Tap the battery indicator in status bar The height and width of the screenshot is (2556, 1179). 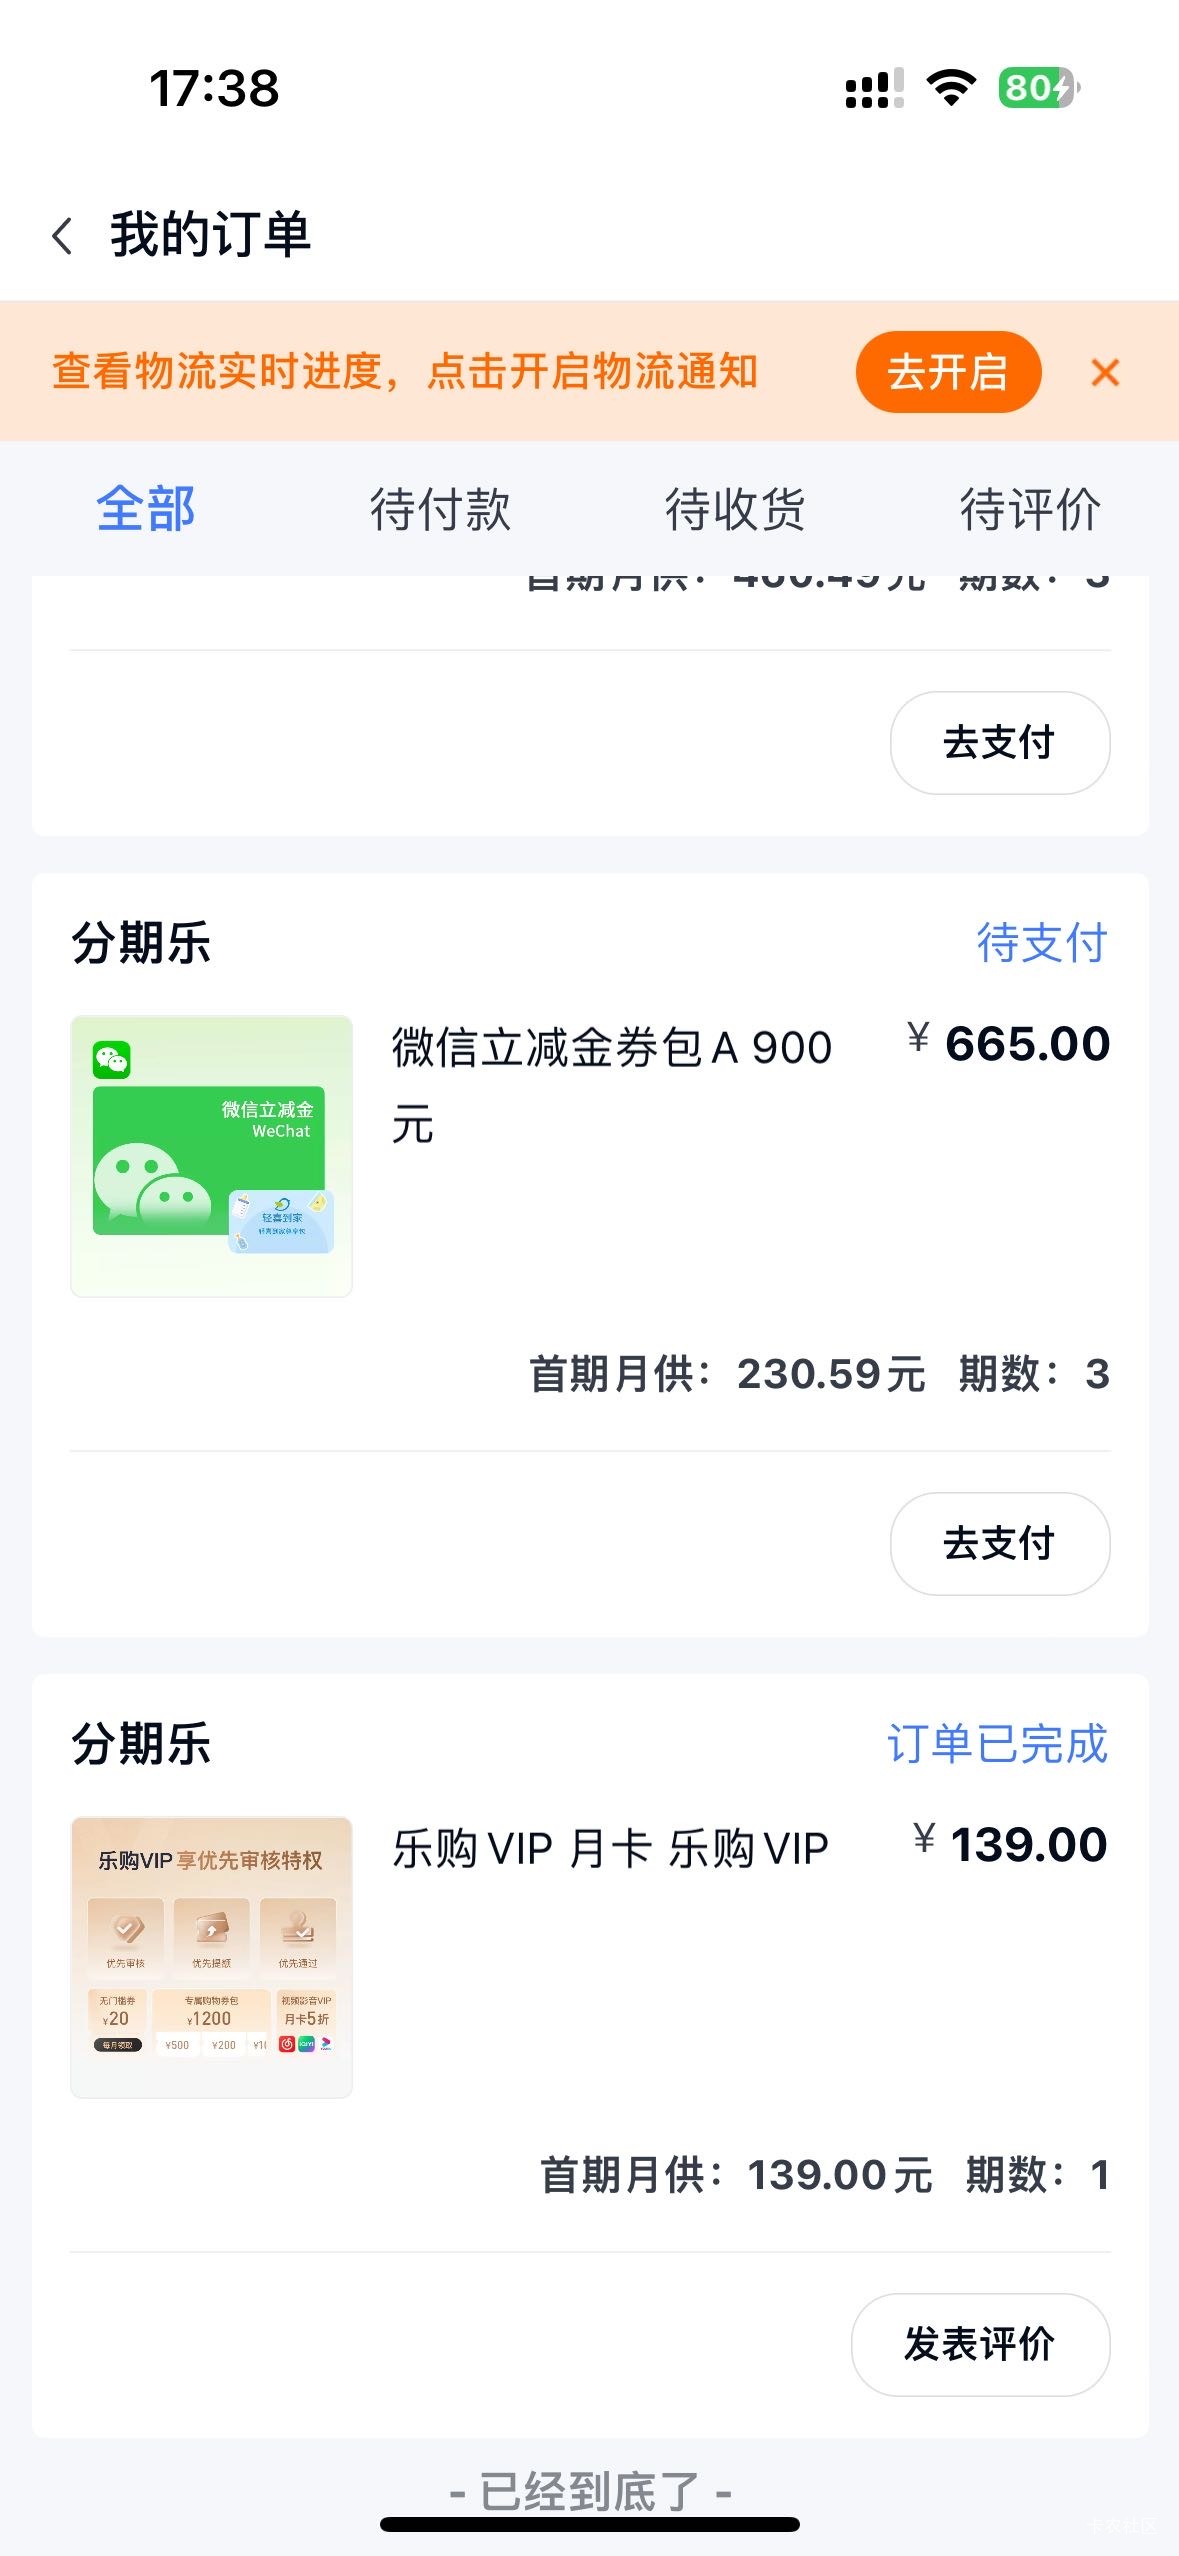click(1039, 88)
